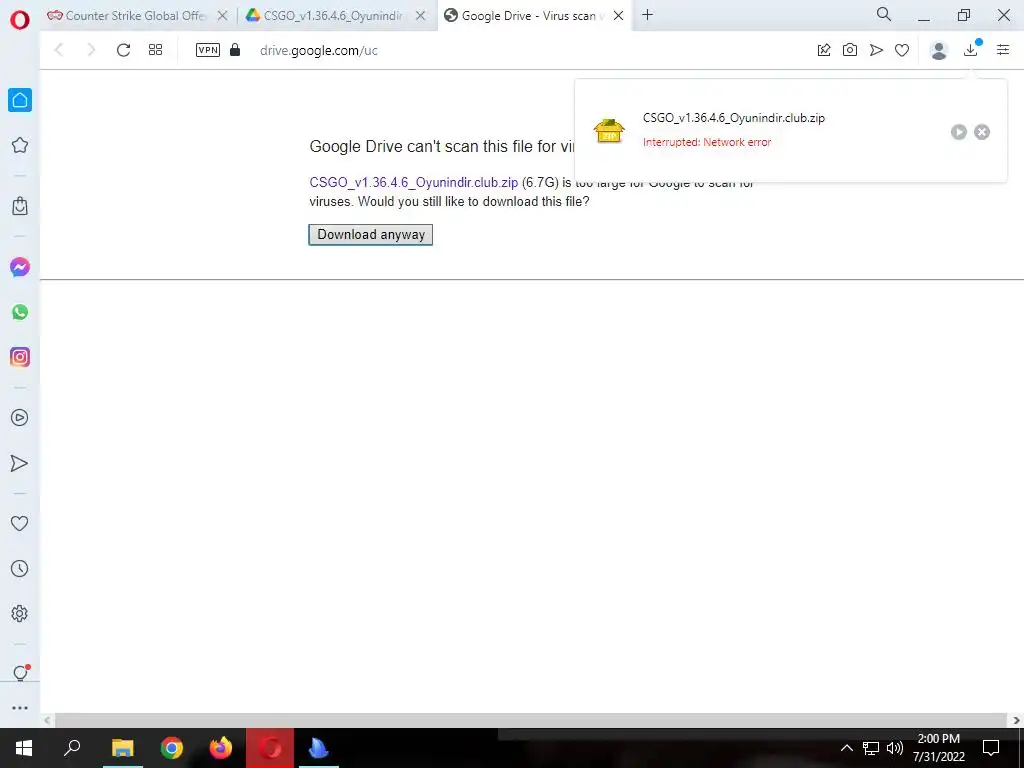Image resolution: width=1024 pixels, height=768 pixels.
Task: Open the clock showing 2:00 PM
Action: pos(938,748)
